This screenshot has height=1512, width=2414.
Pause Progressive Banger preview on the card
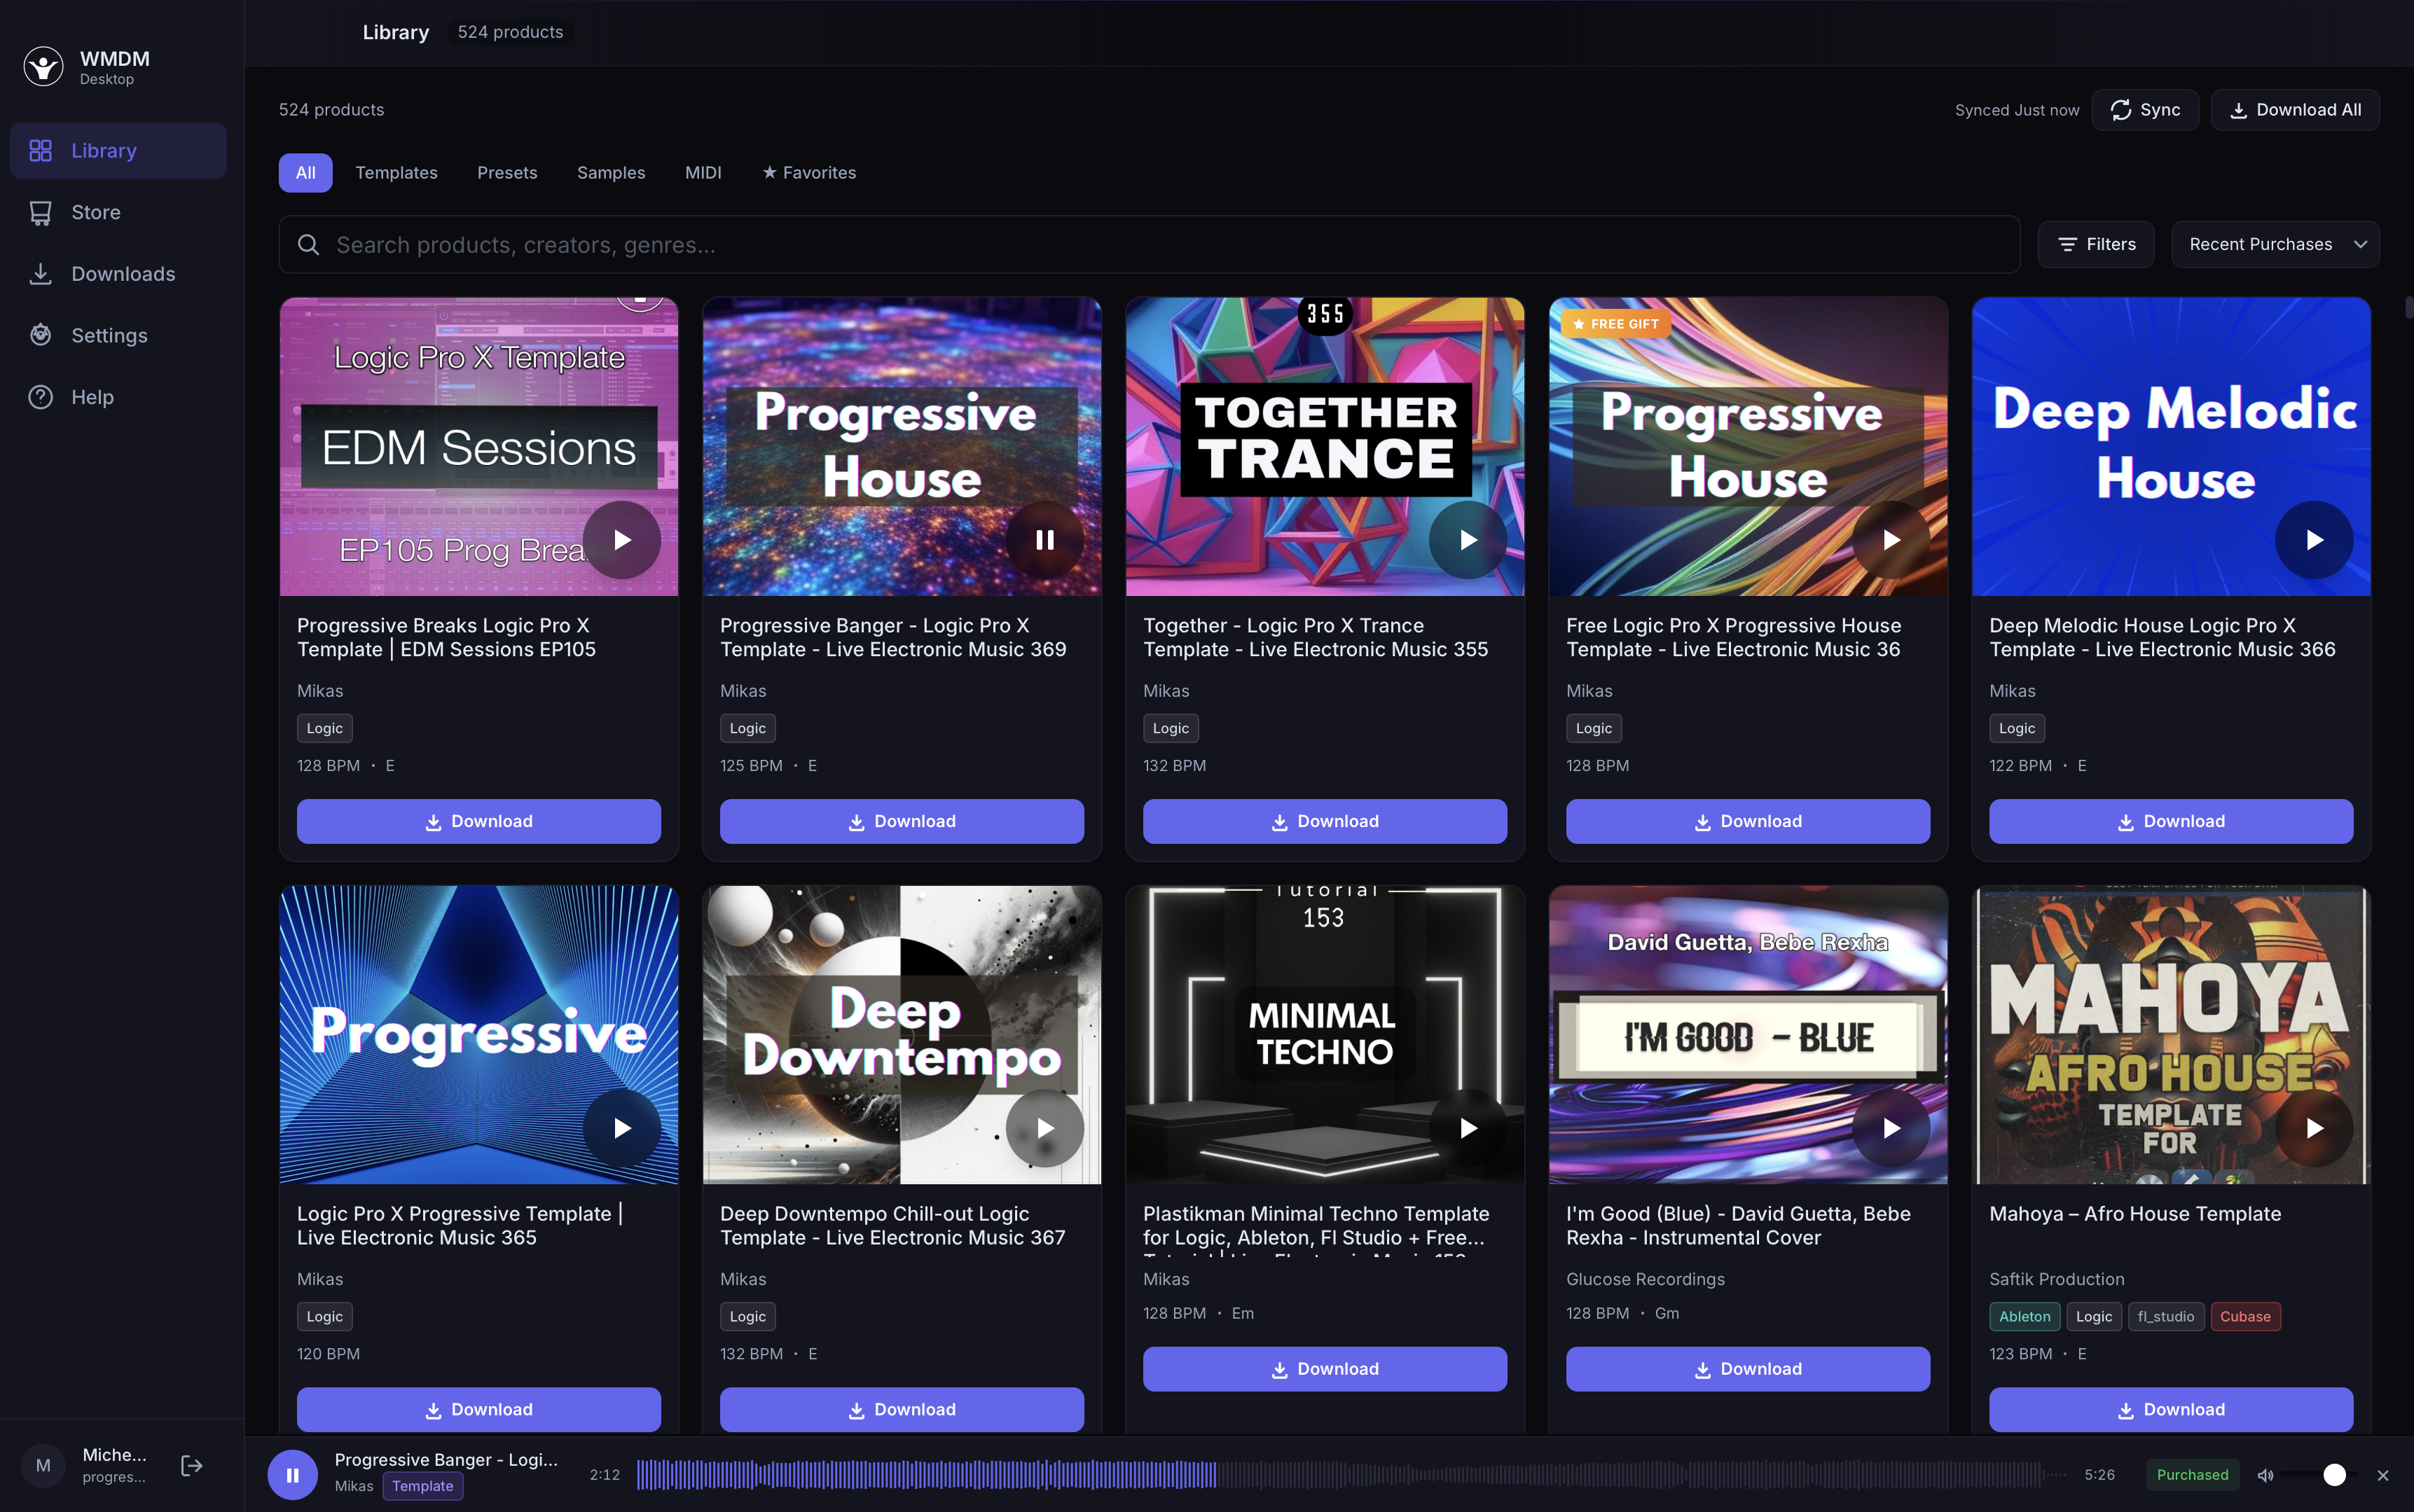click(1045, 540)
